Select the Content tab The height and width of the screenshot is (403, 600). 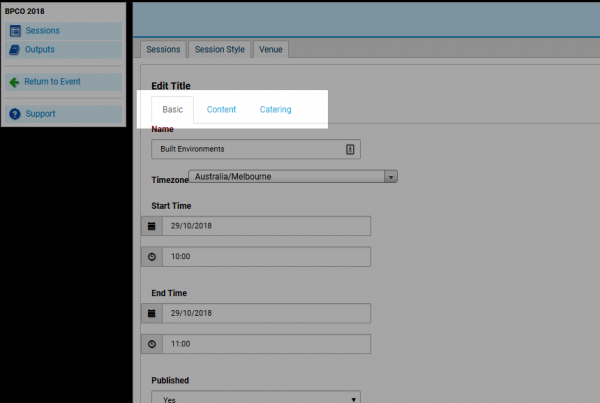tap(221, 109)
